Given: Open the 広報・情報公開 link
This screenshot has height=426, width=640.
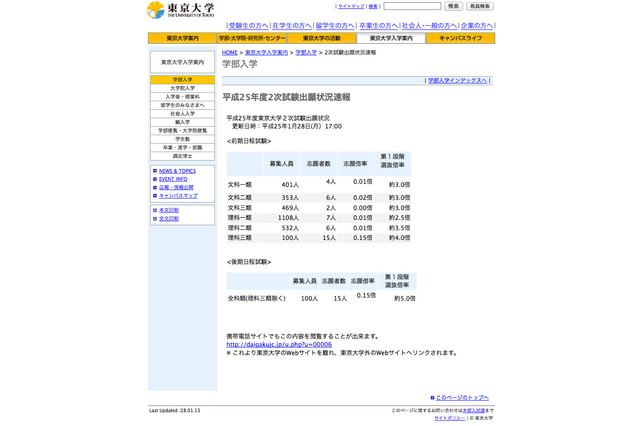Looking at the screenshot, I should [x=176, y=187].
